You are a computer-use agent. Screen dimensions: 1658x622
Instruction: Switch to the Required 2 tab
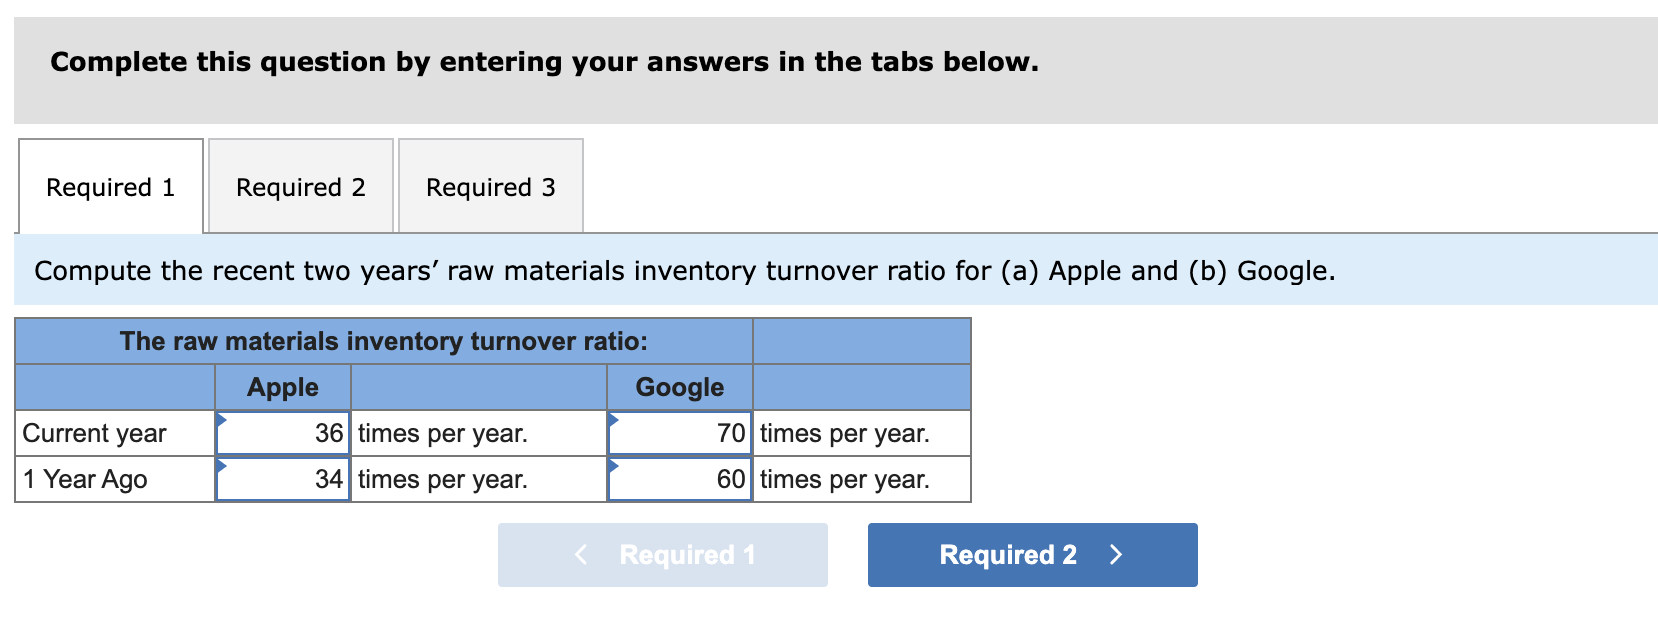tap(300, 187)
